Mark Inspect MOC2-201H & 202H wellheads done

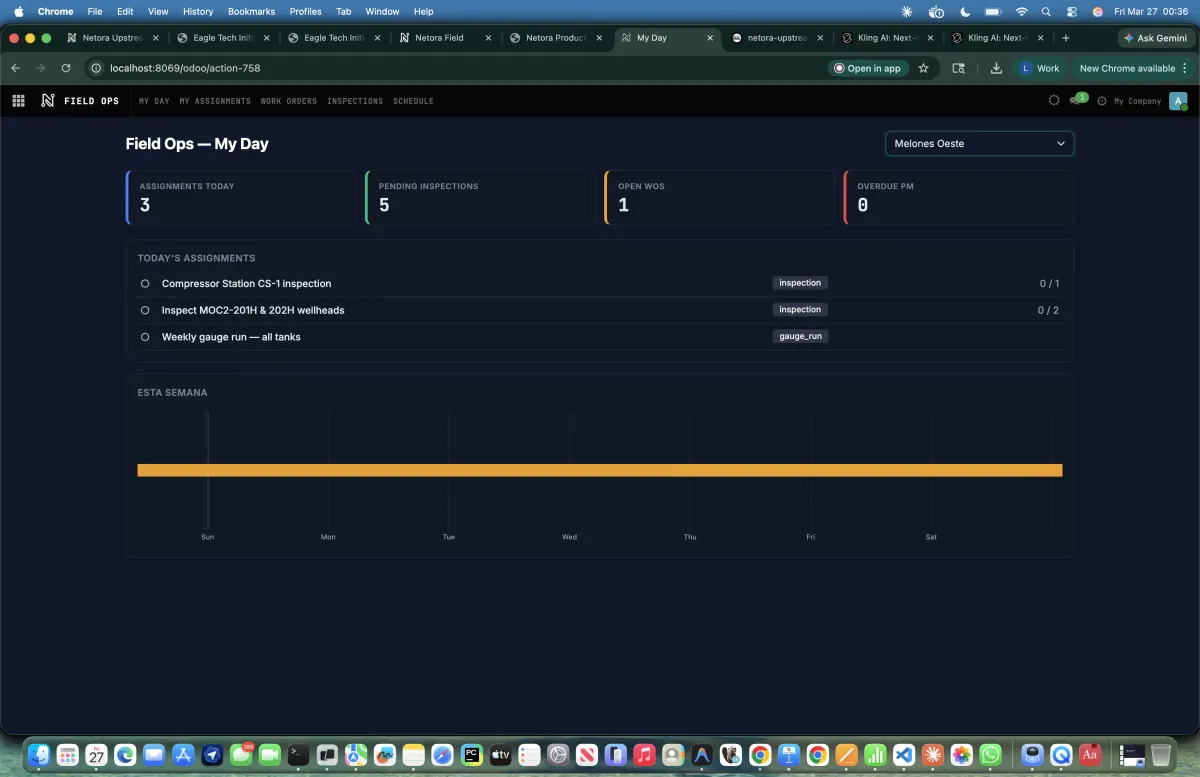[x=144, y=310]
